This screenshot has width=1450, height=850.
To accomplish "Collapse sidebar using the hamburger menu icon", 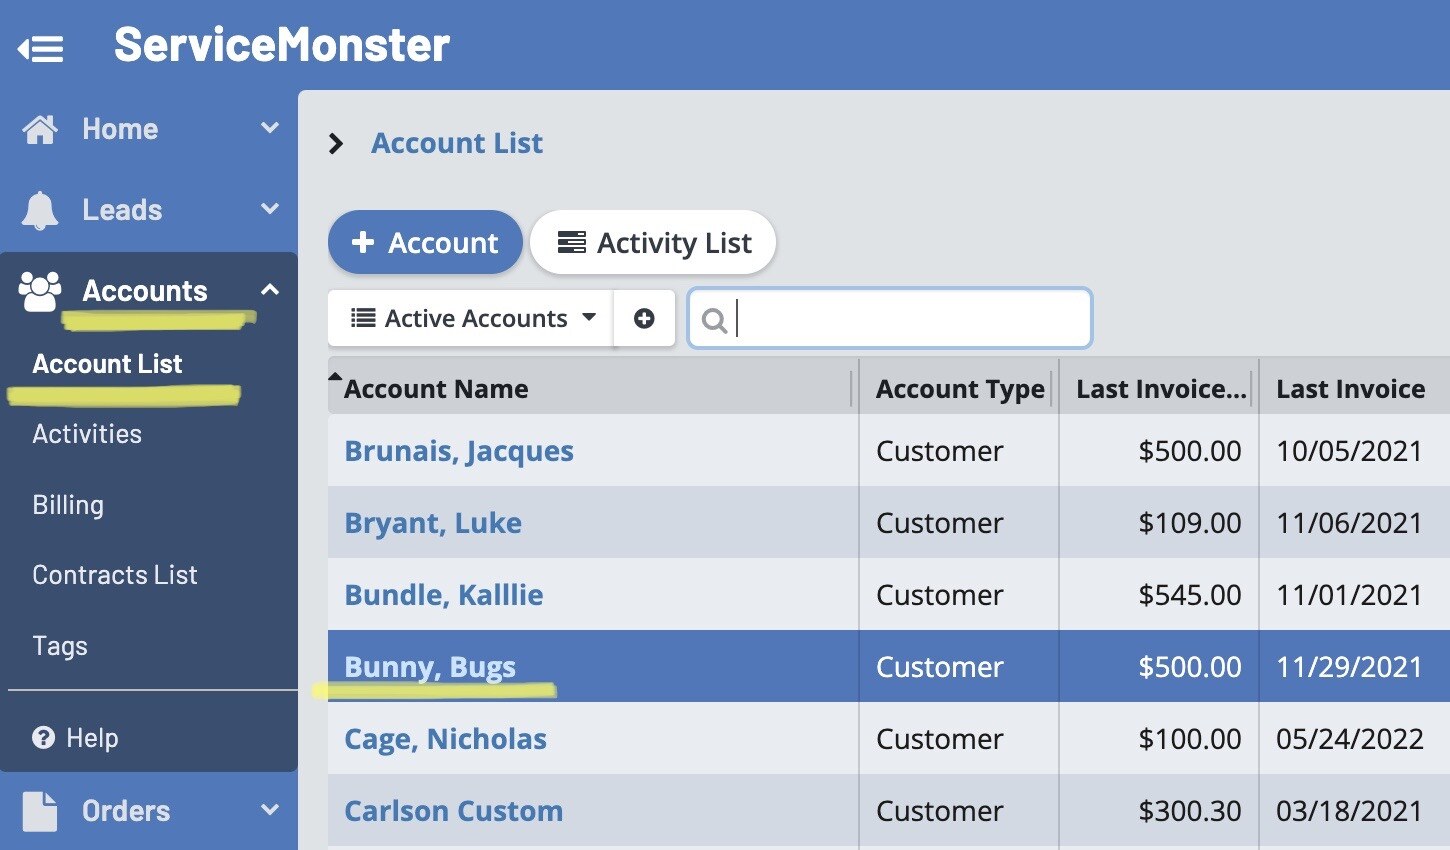I will click(x=41, y=48).
